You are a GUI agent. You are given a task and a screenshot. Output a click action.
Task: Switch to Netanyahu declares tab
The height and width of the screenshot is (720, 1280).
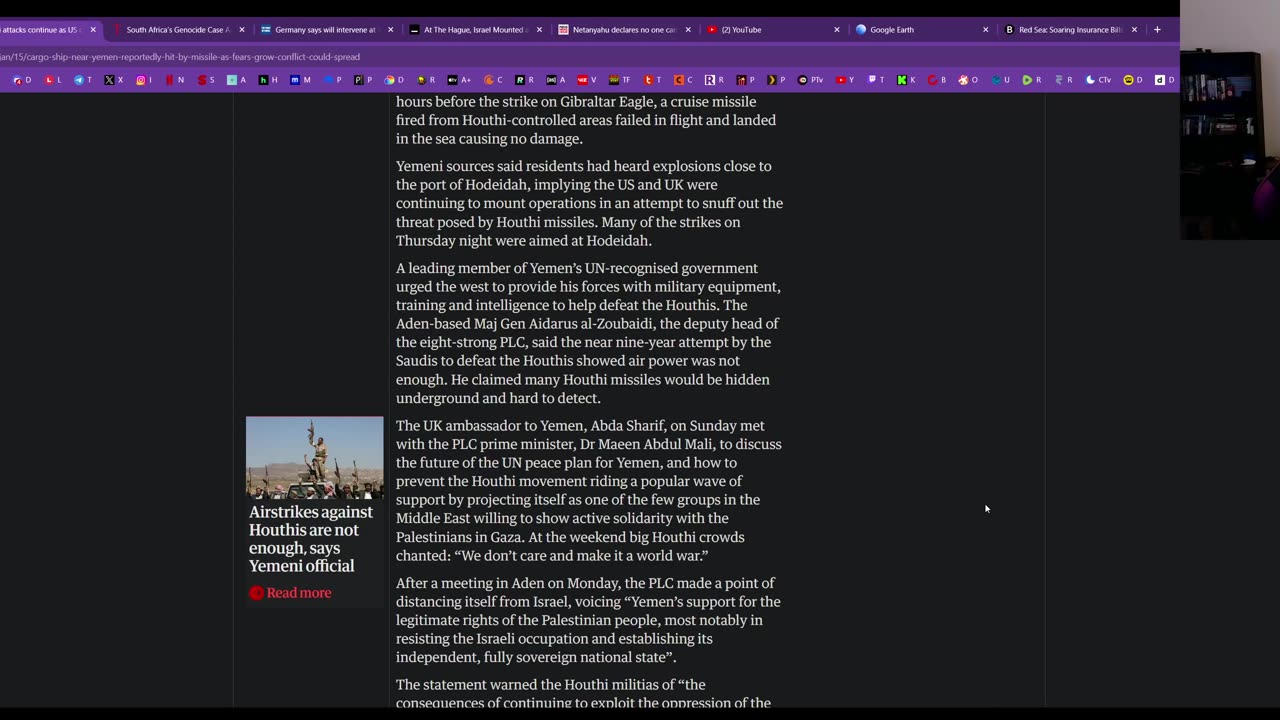623,30
